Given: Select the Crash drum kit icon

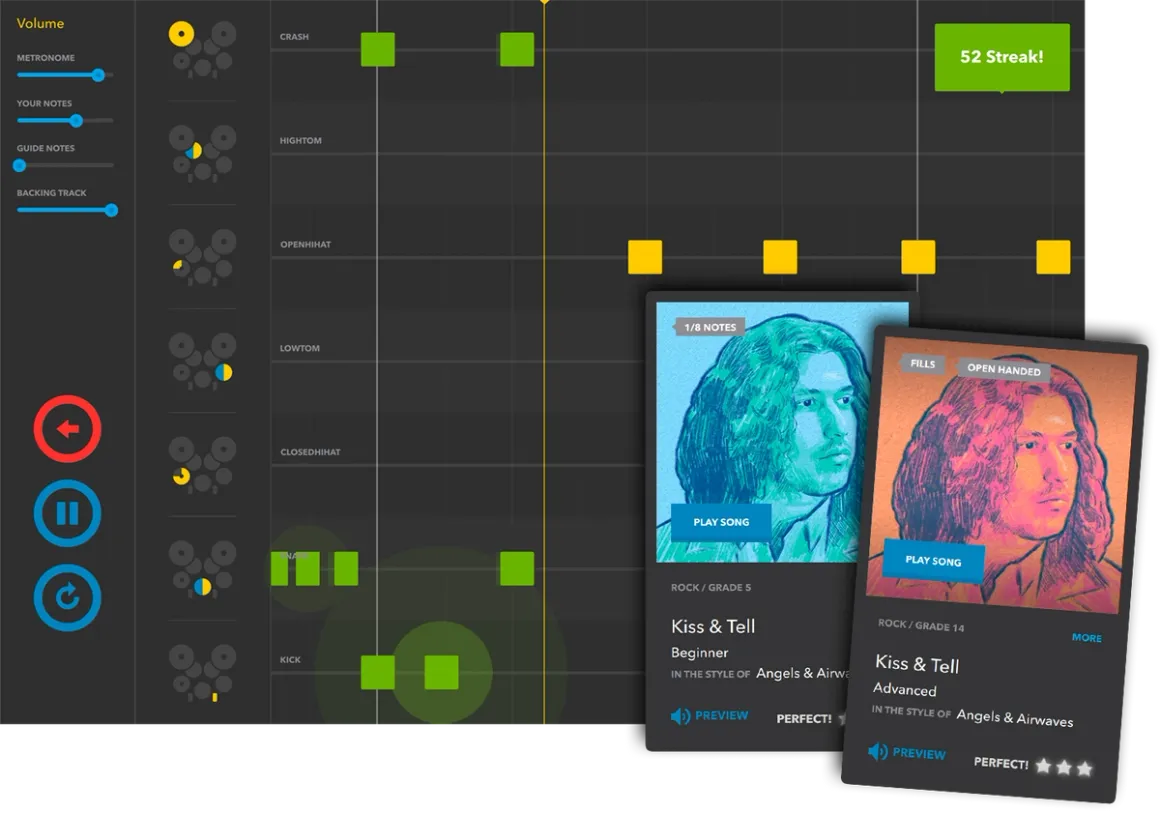Looking at the screenshot, I should (202, 49).
